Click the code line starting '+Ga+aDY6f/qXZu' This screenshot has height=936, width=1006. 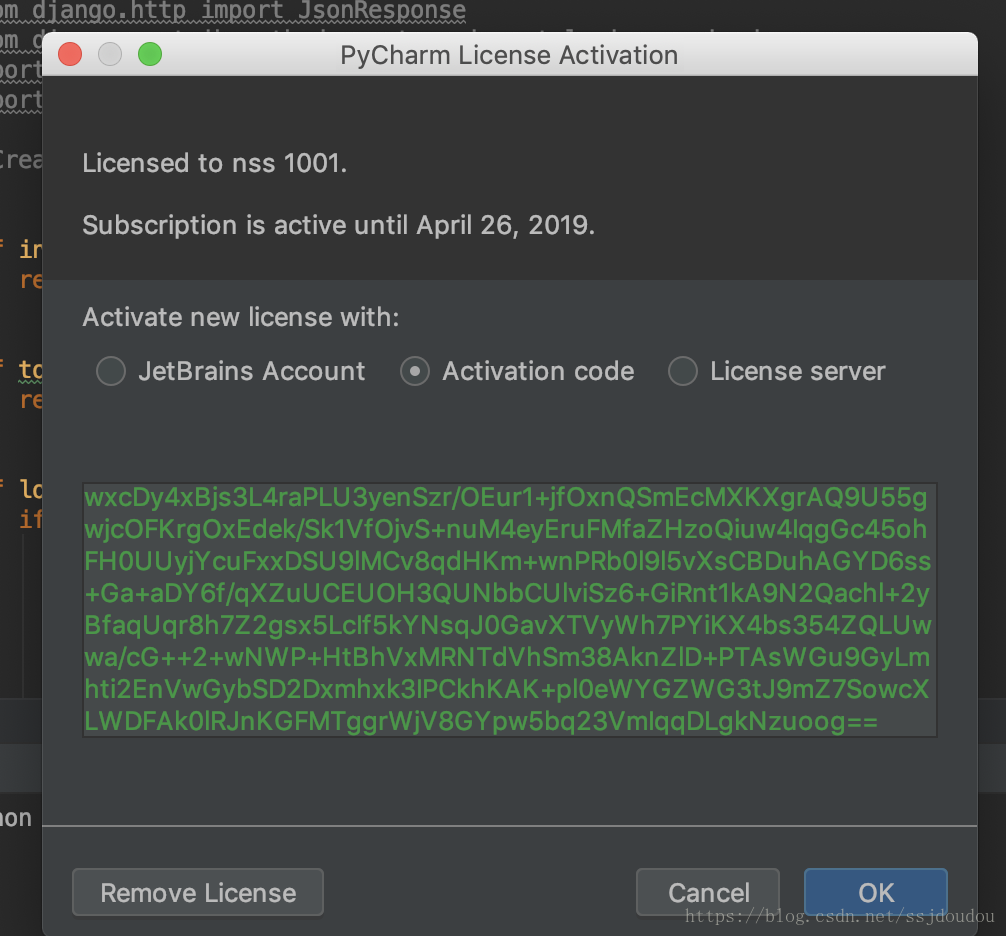pyautogui.click(x=507, y=593)
